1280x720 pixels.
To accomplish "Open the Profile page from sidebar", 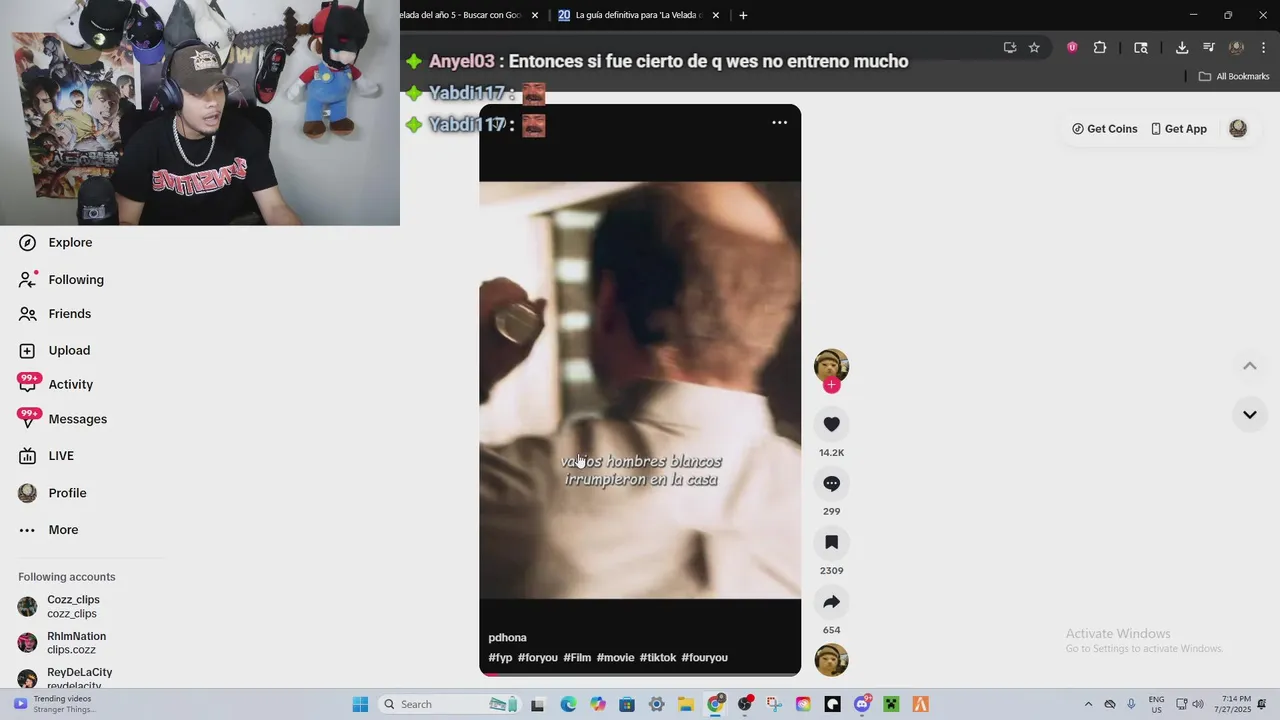I will click(x=53, y=493).
